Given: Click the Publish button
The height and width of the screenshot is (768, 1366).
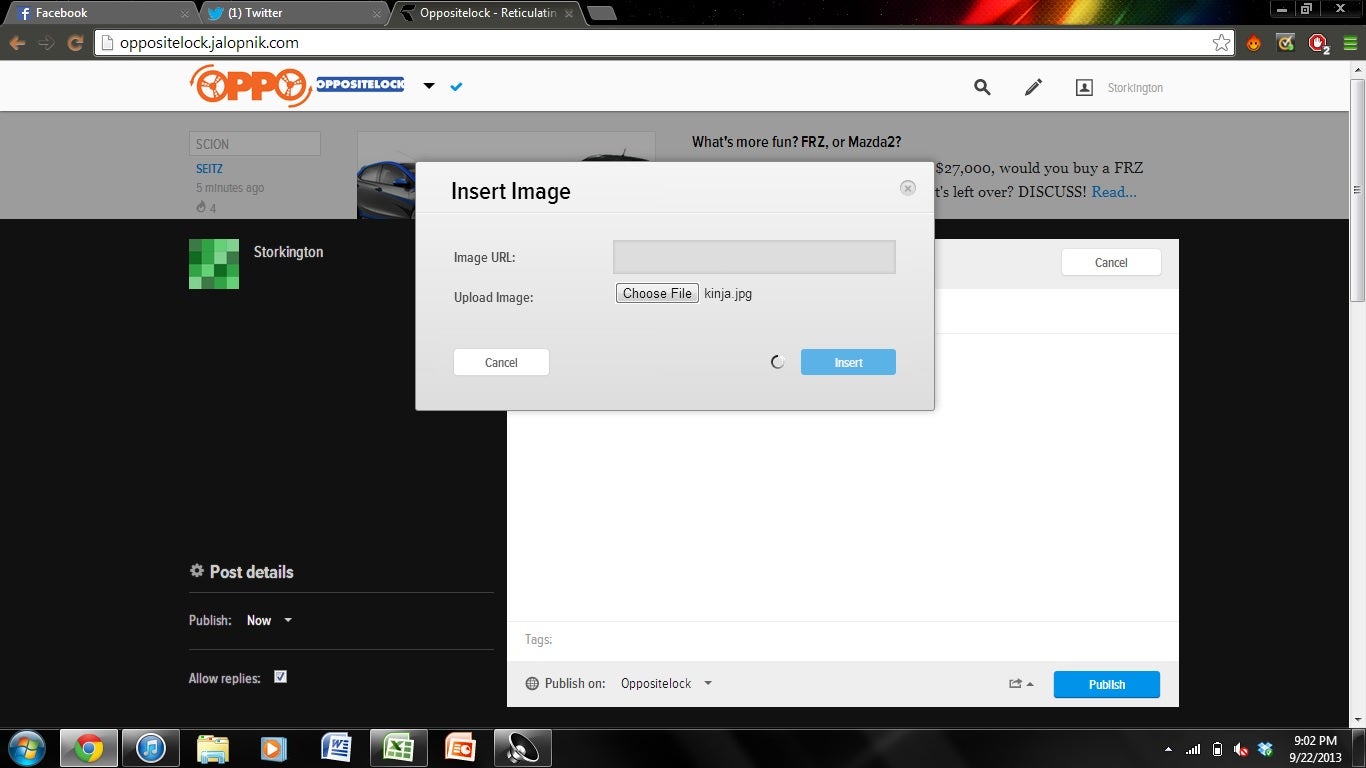Looking at the screenshot, I should click(1107, 684).
